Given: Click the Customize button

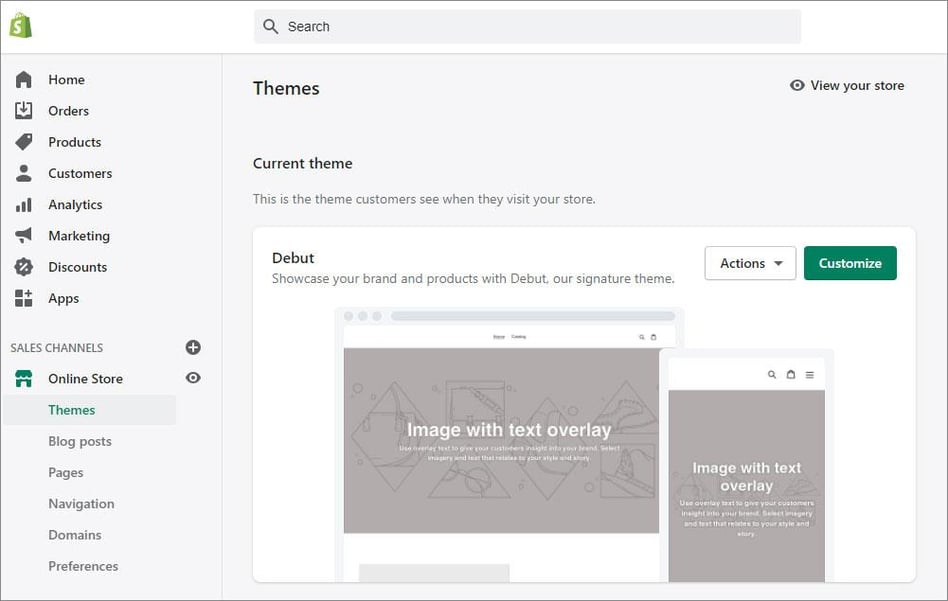Looking at the screenshot, I should click(850, 263).
